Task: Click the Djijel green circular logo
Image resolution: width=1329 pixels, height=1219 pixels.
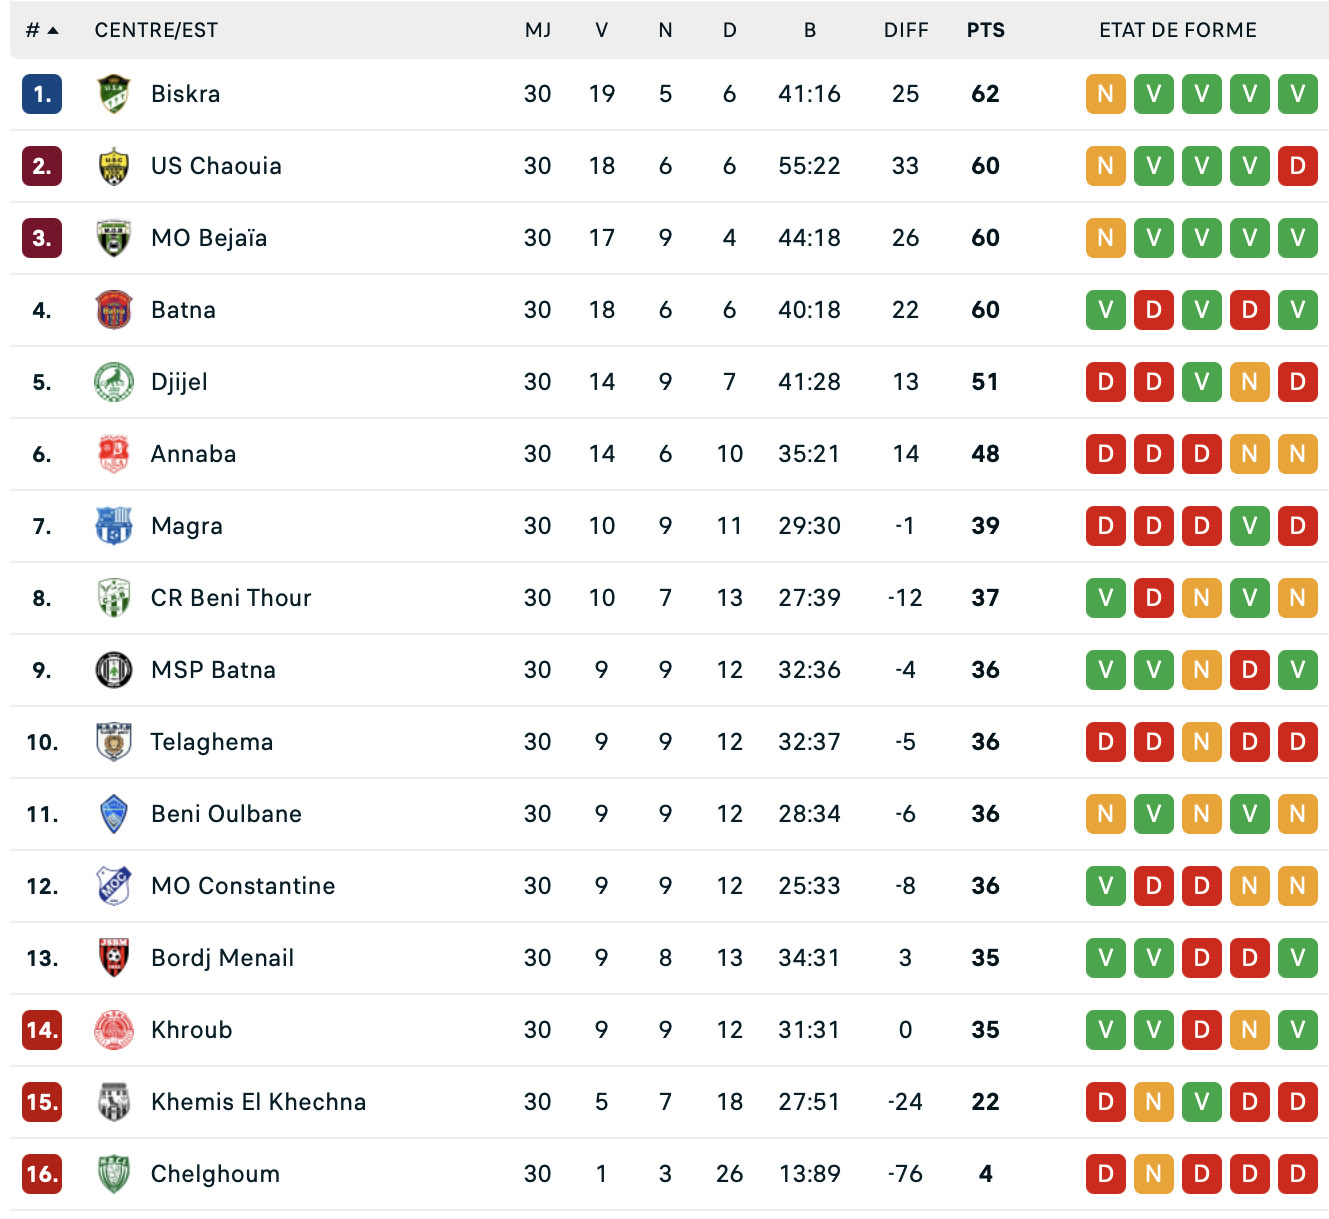Action: tap(114, 382)
